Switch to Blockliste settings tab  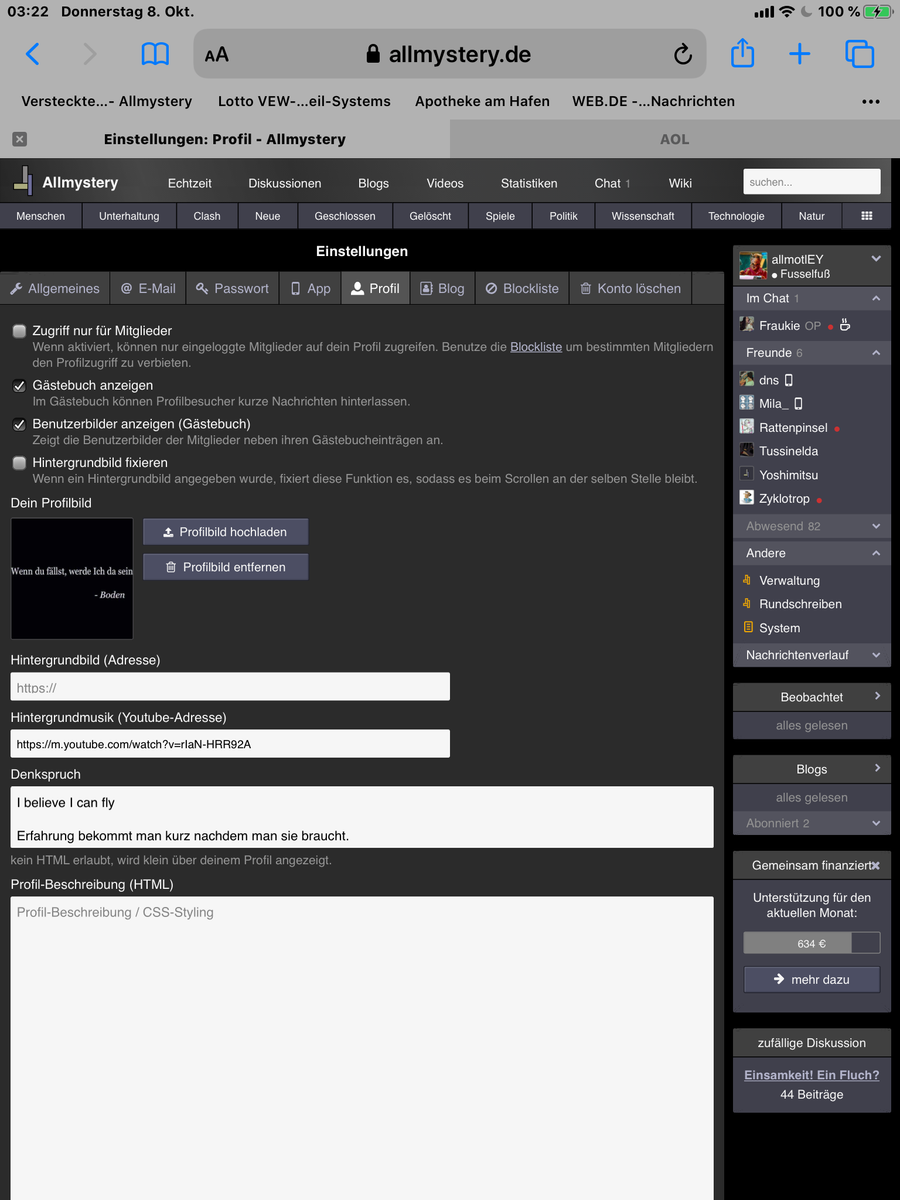coord(522,288)
